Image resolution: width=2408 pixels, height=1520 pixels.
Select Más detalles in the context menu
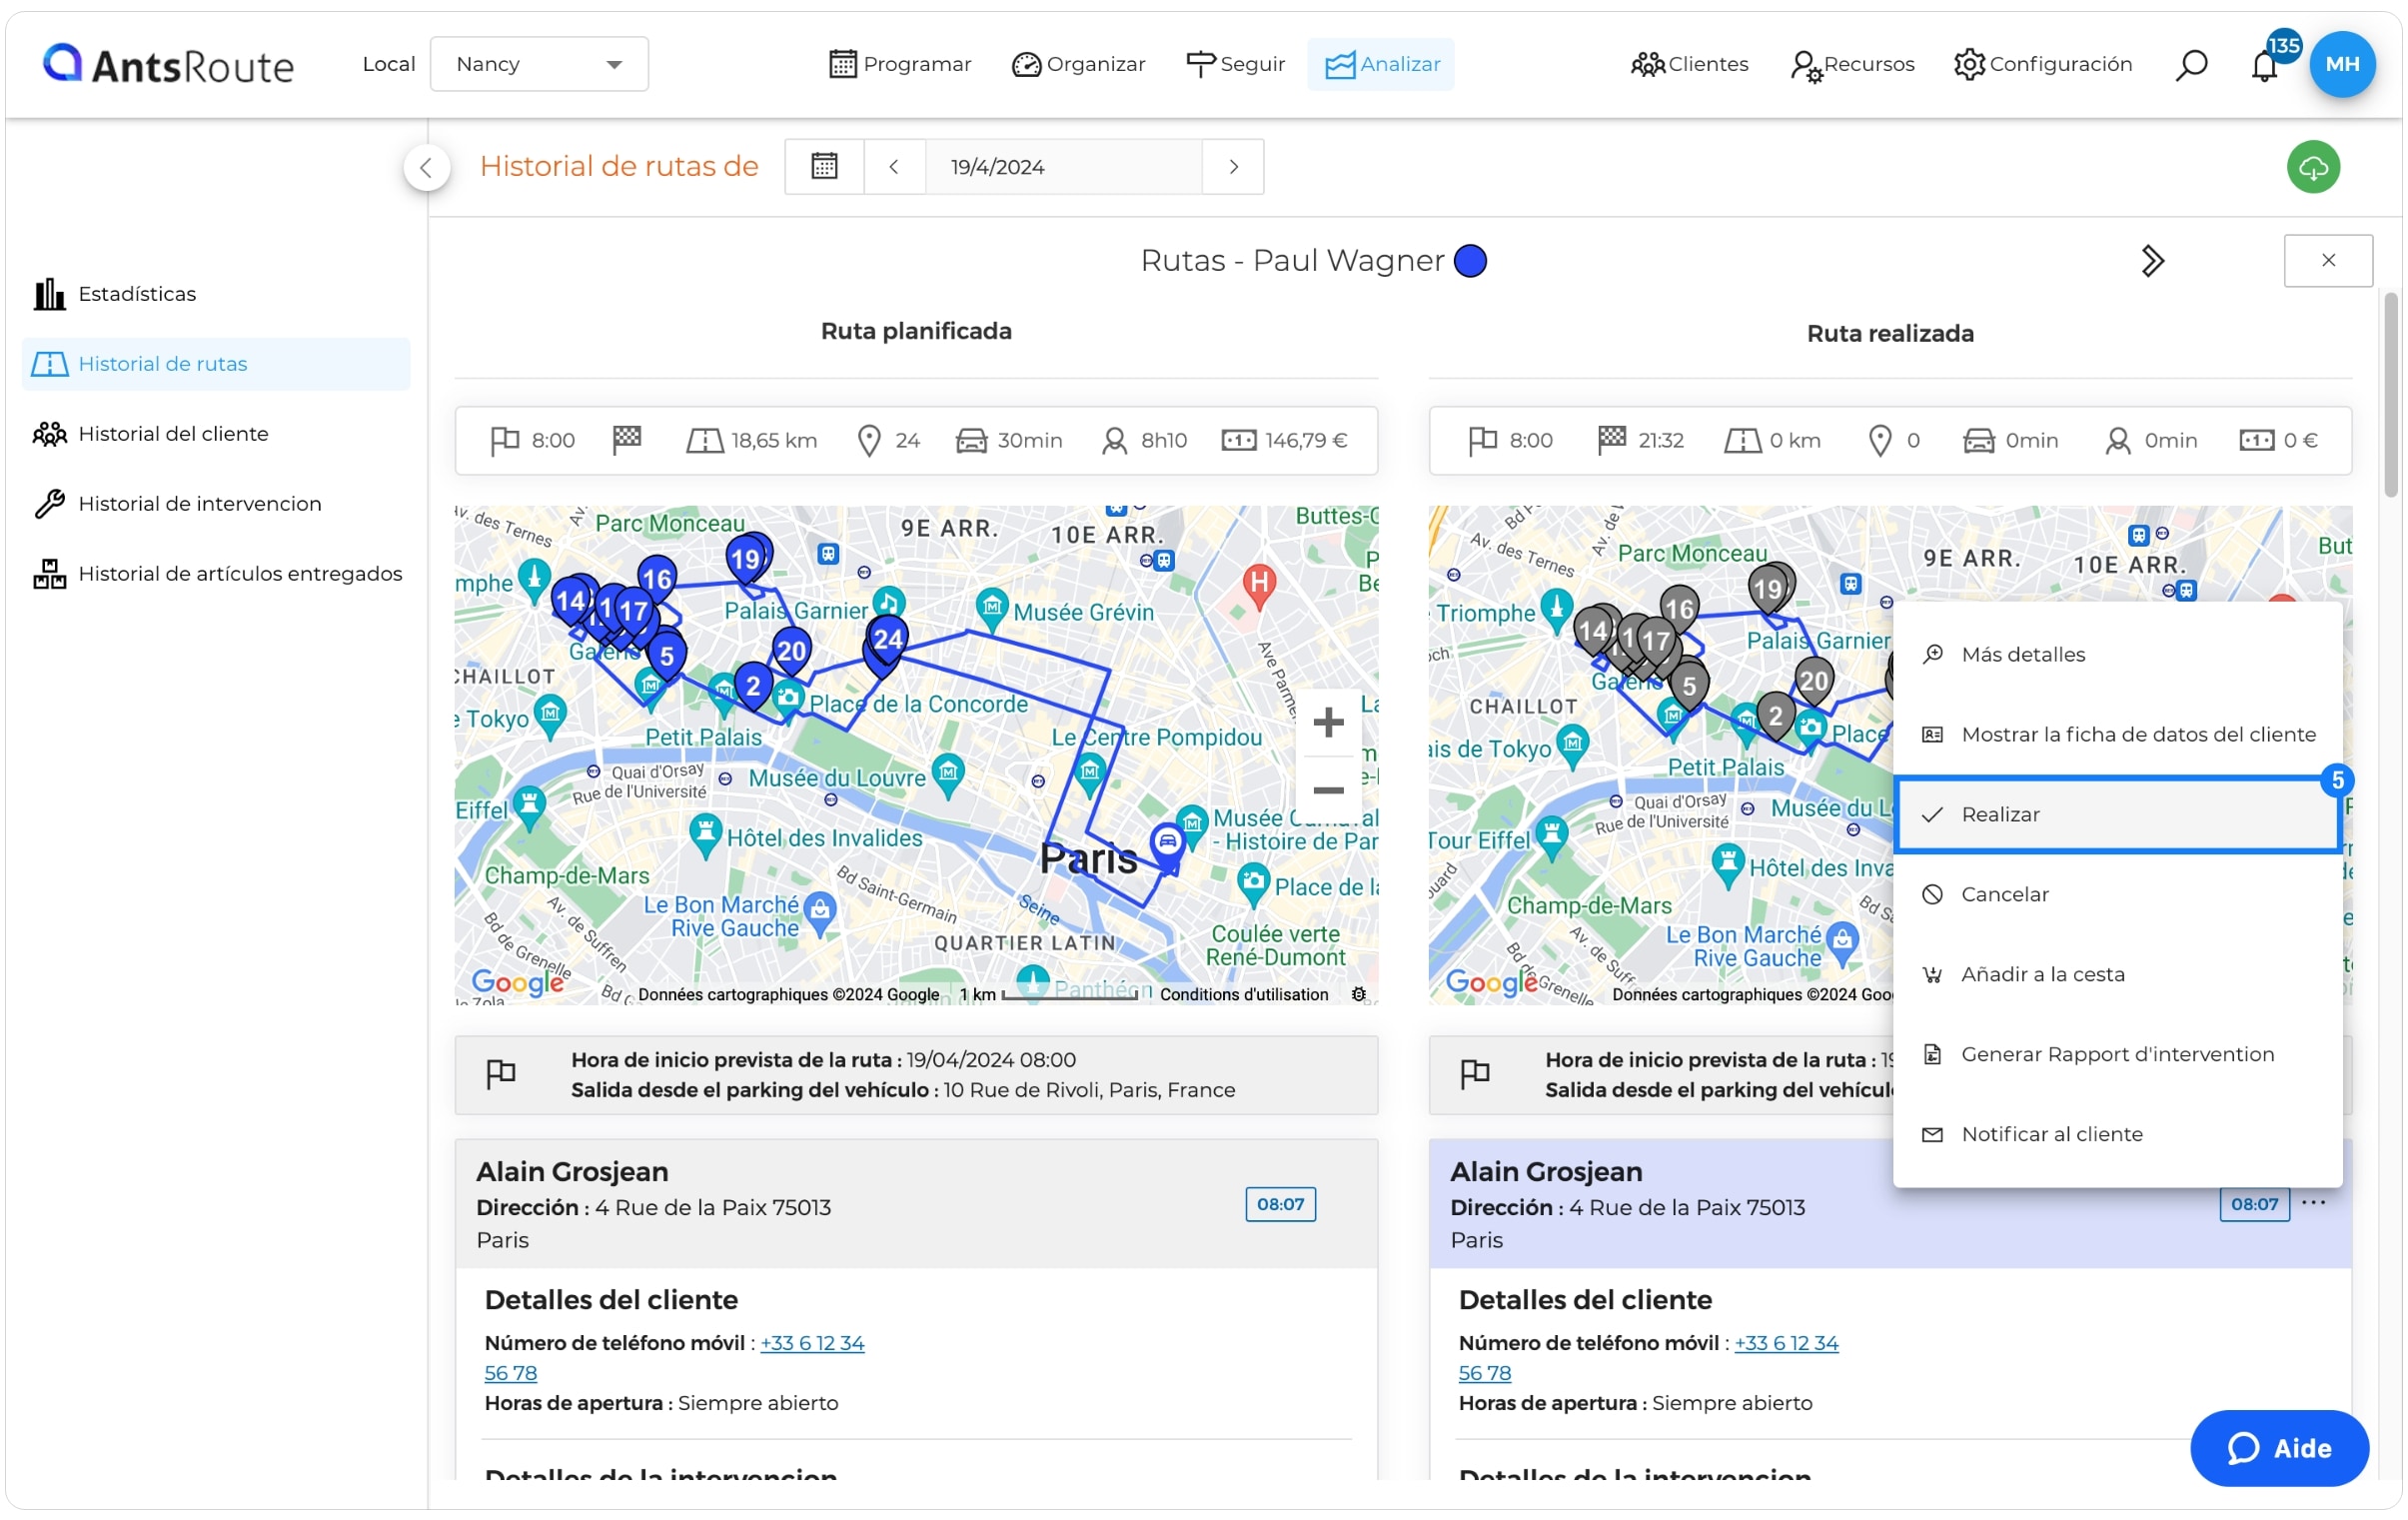pos(2117,654)
